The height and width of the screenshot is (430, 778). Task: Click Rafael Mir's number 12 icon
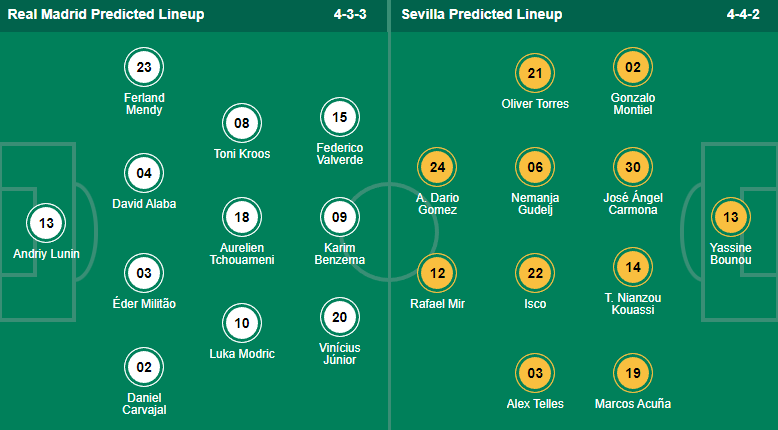(x=437, y=273)
